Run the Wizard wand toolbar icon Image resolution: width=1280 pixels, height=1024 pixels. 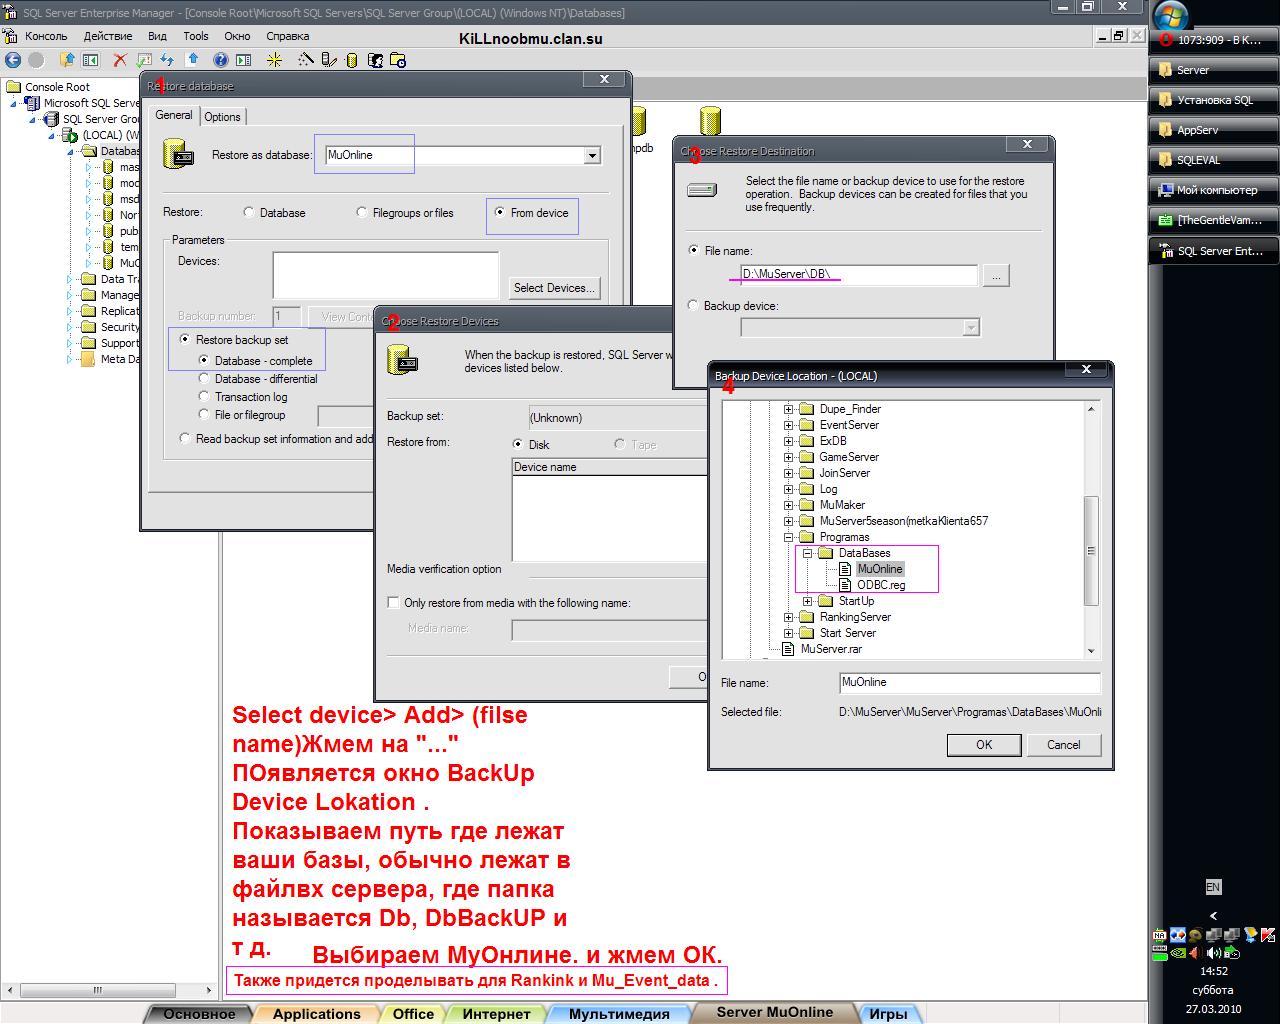[x=305, y=60]
